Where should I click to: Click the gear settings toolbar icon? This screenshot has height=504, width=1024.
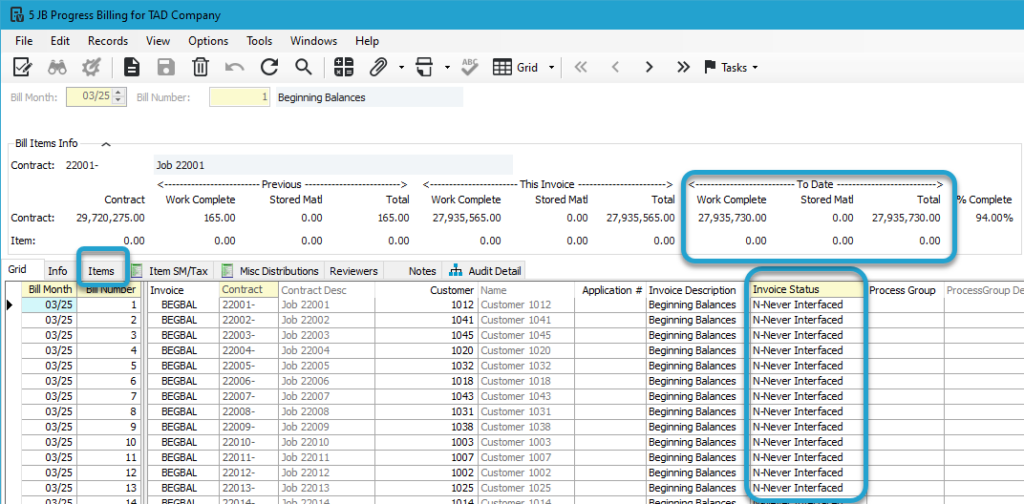click(91, 67)
